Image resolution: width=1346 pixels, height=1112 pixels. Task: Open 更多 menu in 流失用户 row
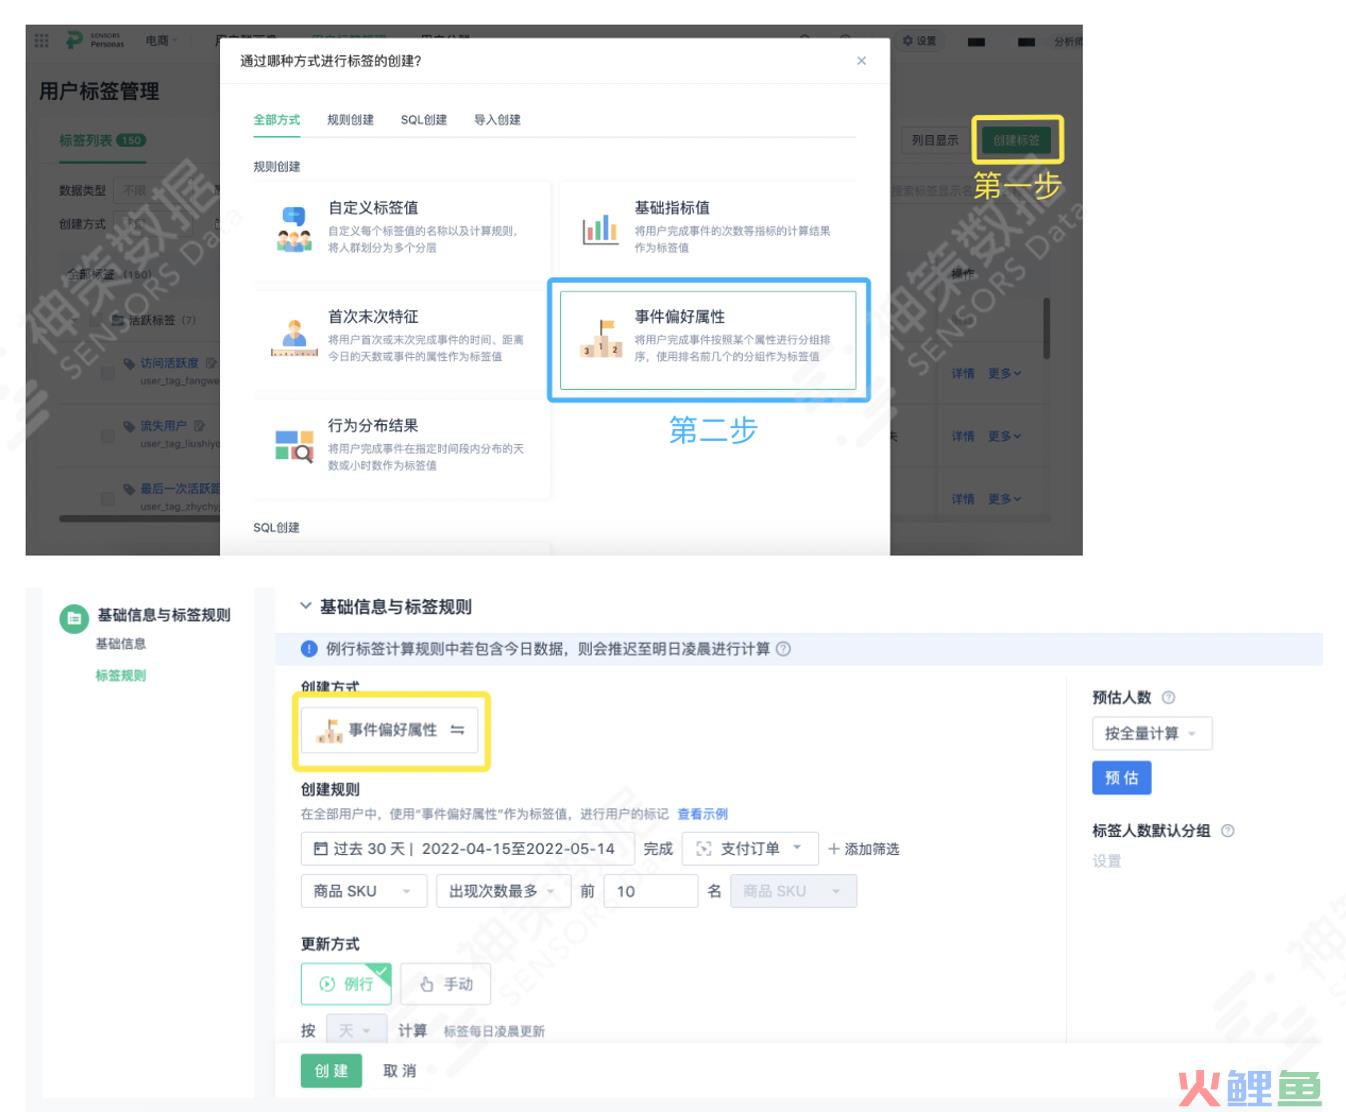(1005, 436)
